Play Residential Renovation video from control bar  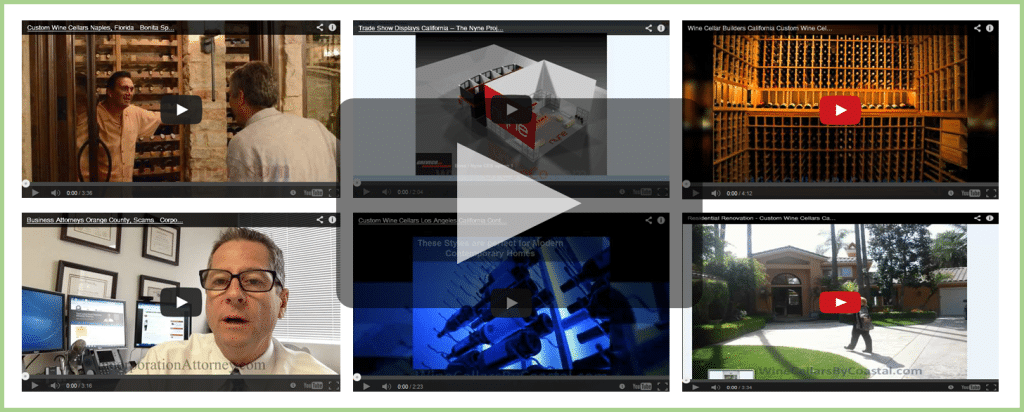pyautogui.click(x=696, y=387)
